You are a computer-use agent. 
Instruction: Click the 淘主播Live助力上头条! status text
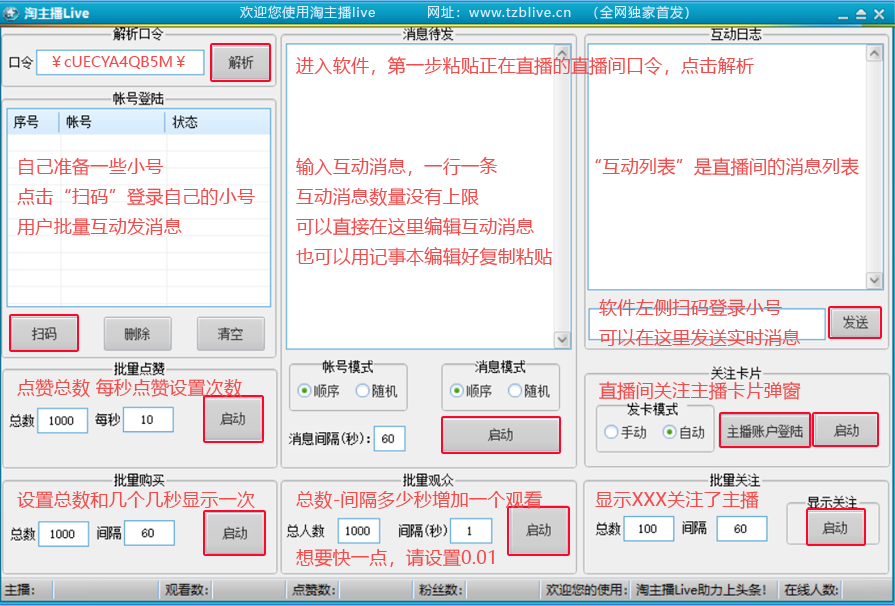701,590
